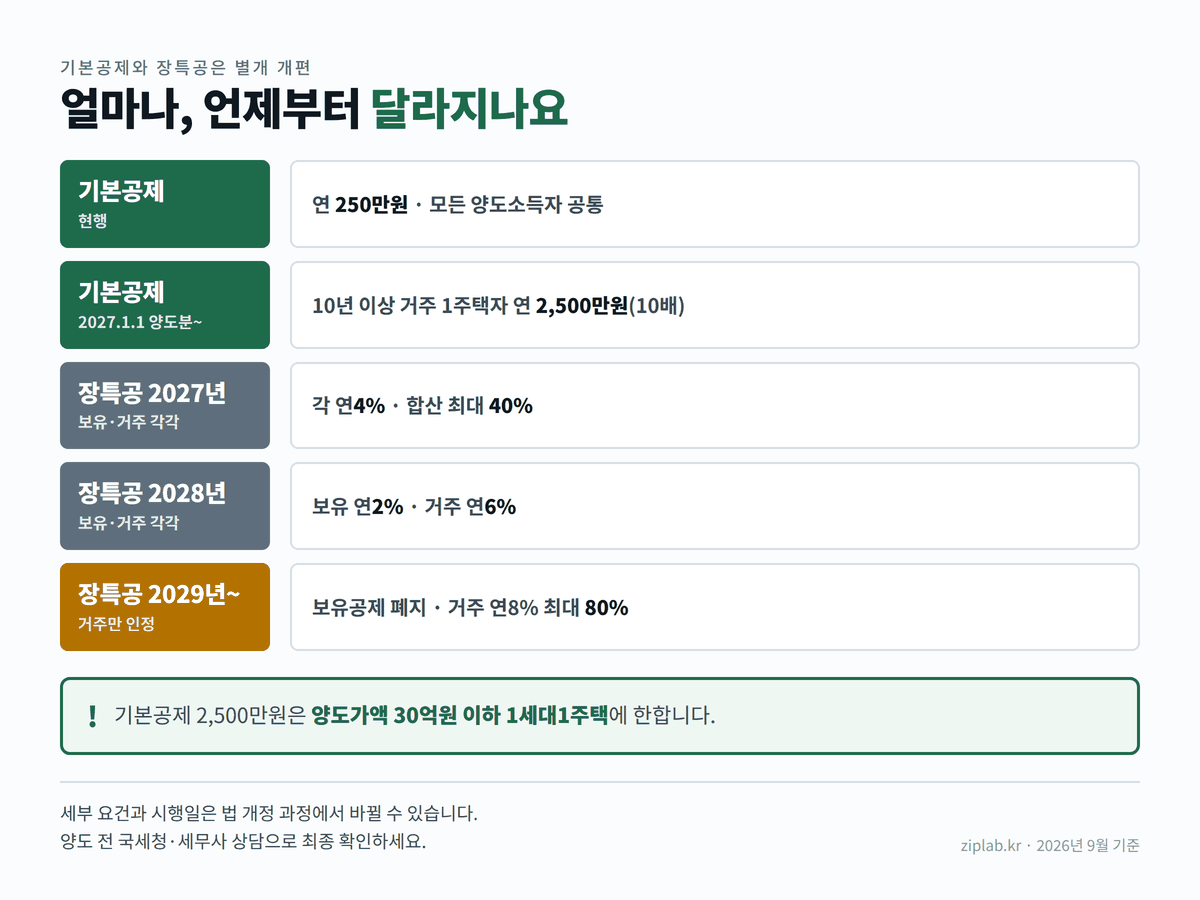Click the text '보유공제 폐지 · 거주 연8% 최대 80%'

click(x=470, y=608)
